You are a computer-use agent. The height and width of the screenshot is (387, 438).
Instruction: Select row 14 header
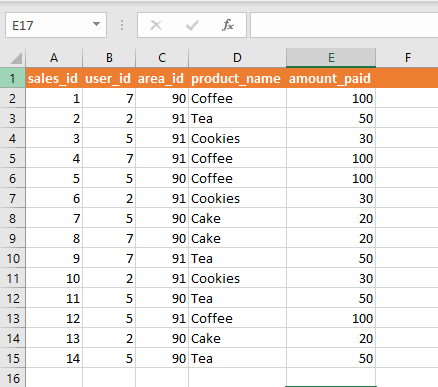pyautogui.click(x=13, y=338)
